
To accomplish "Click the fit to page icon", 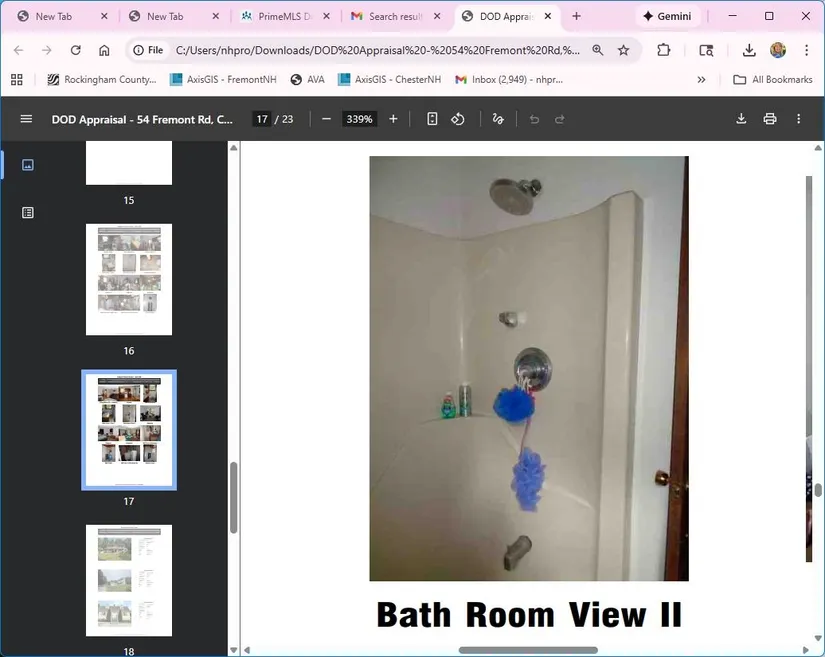I will click(432, 119).
